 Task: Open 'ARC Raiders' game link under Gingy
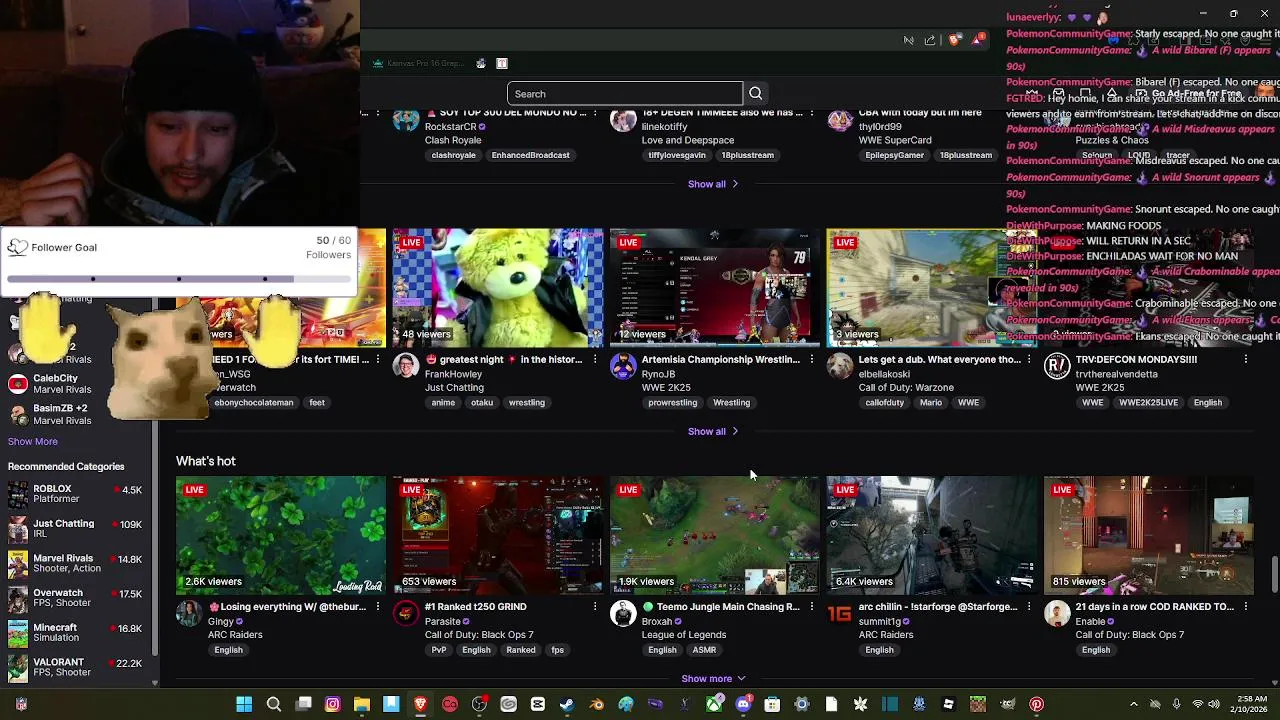pos(235,635)
